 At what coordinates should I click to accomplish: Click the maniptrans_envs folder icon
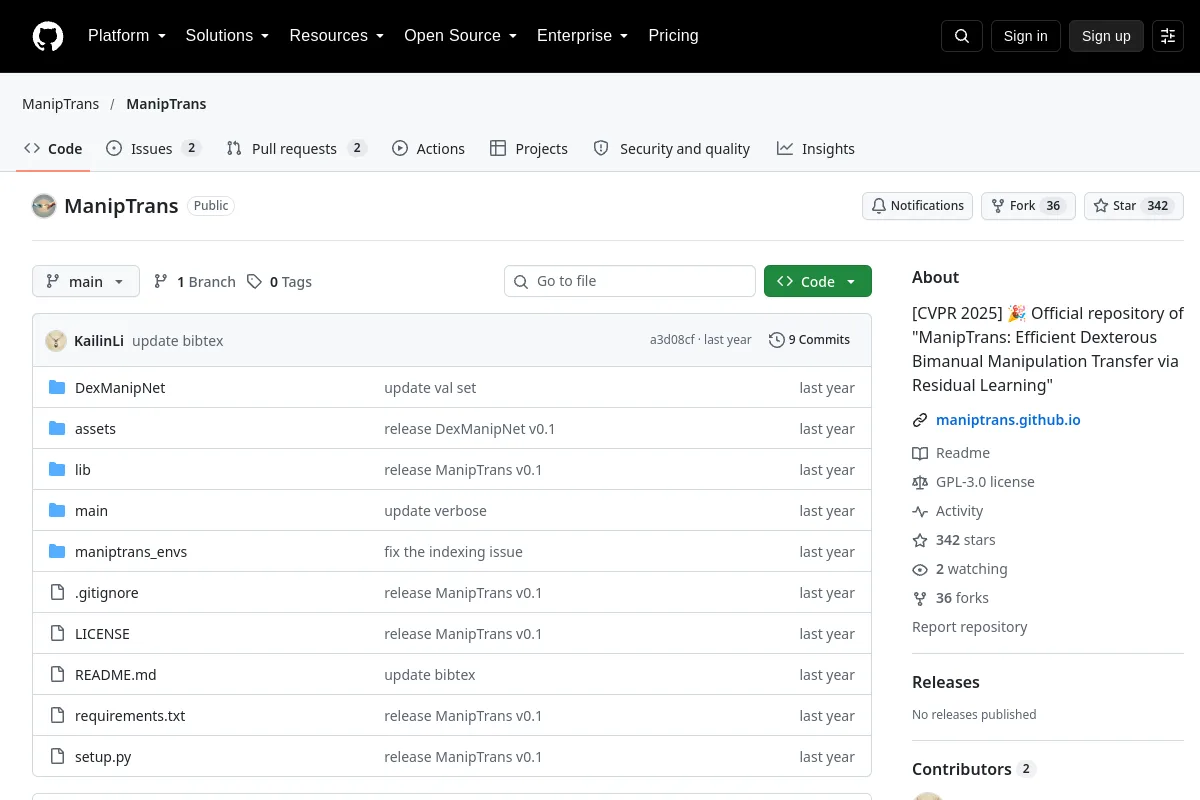(x=57, y=552)
